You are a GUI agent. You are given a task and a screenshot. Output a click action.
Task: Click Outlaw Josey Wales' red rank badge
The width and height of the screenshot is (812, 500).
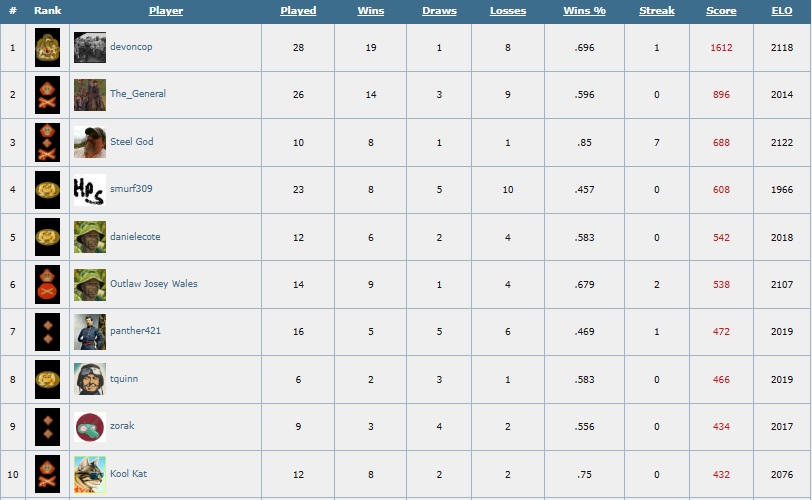click(x=47, y=284)
